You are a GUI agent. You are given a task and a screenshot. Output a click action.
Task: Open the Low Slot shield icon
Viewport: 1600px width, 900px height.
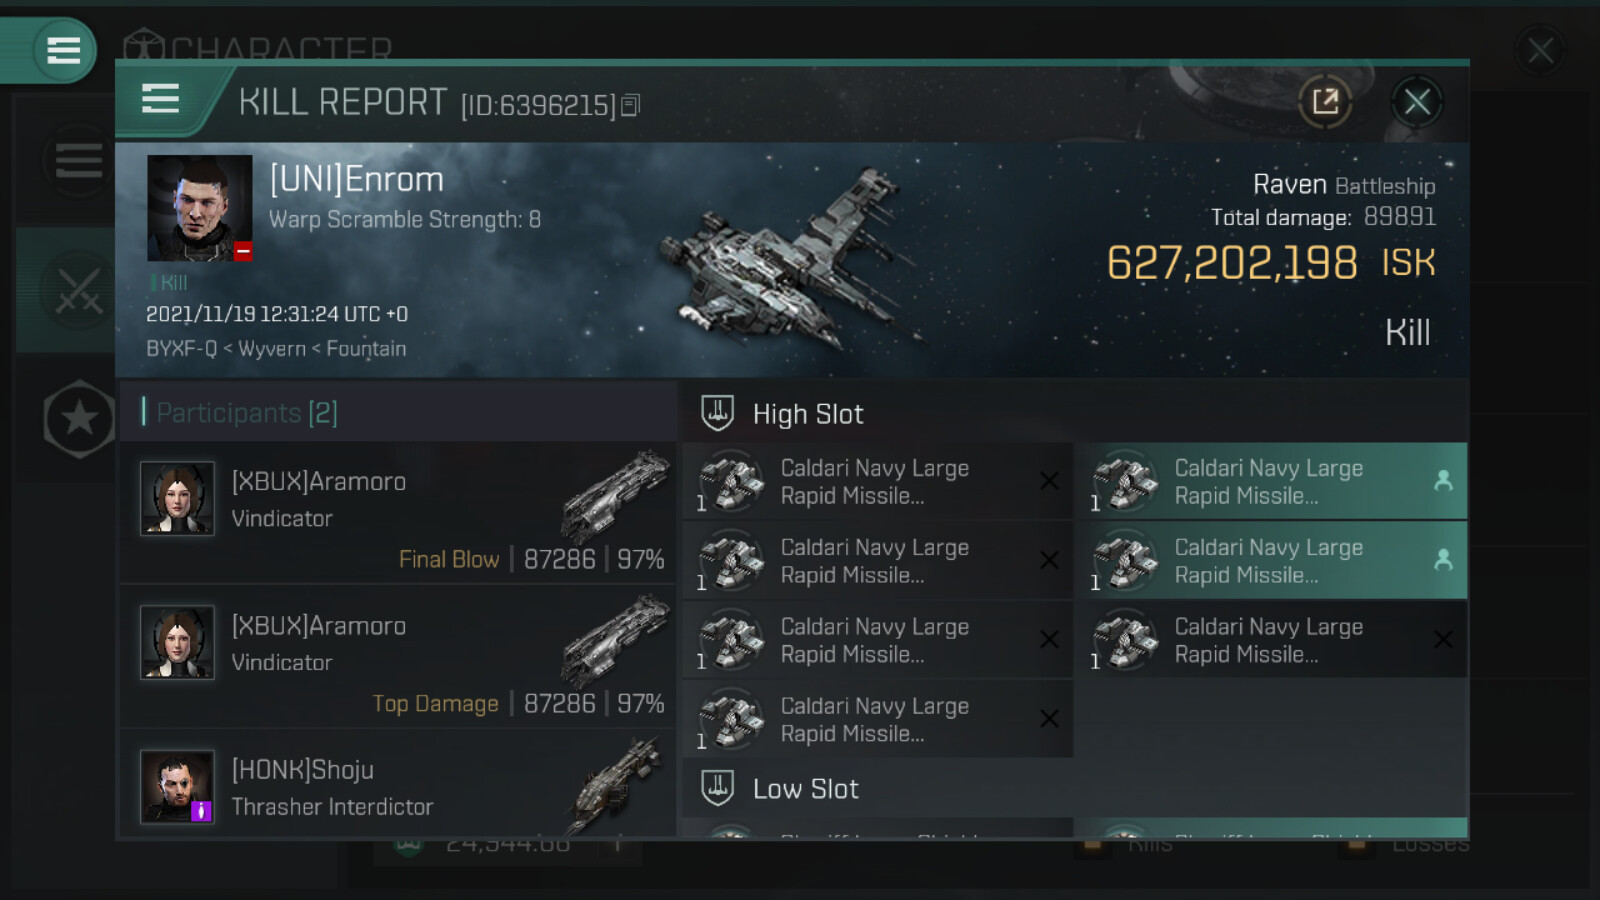tap(717, 788)
